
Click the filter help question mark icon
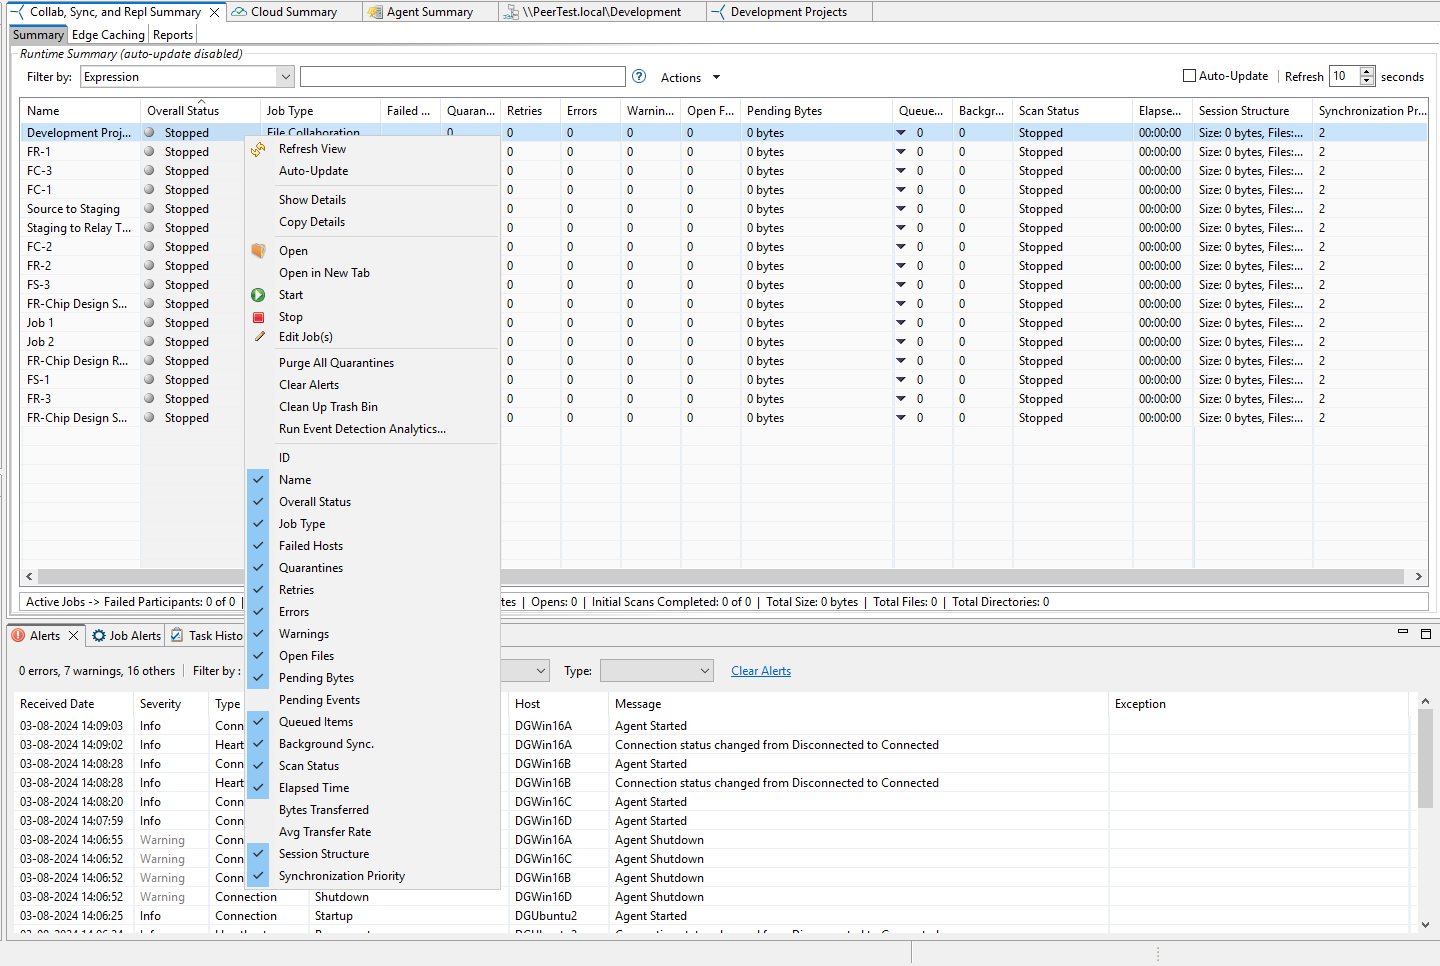(640, 77)
